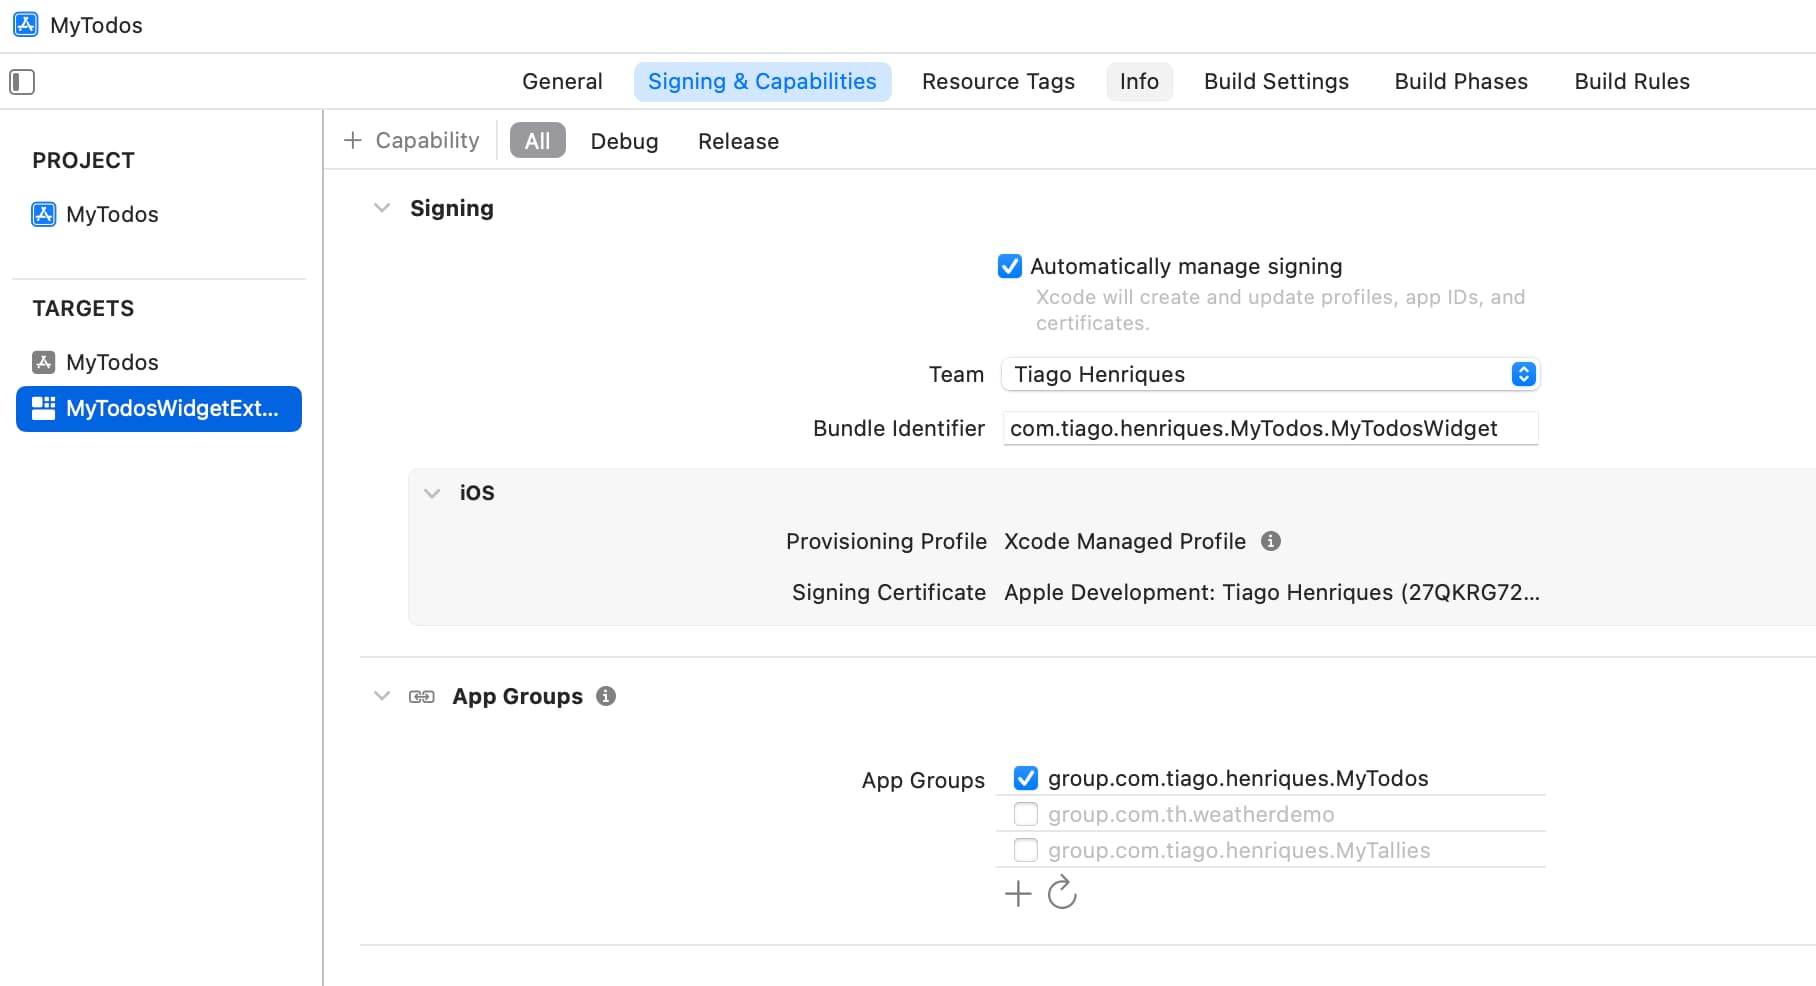Select the Debug configuration filter
Viewport: 1816px width, 986px height.
pos(624,141)
